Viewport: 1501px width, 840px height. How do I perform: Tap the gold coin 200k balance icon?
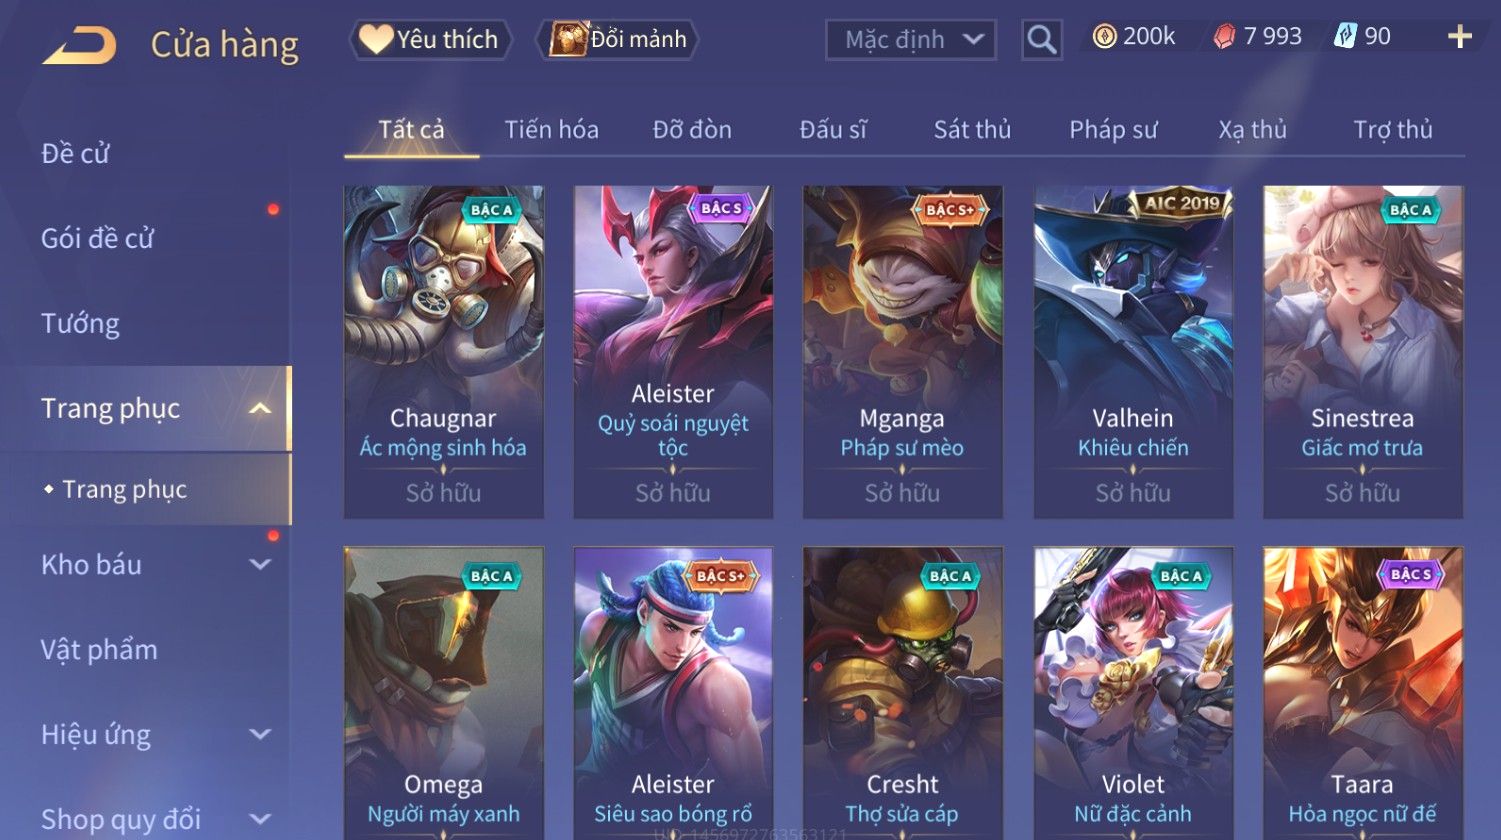tap(1104, 37)
